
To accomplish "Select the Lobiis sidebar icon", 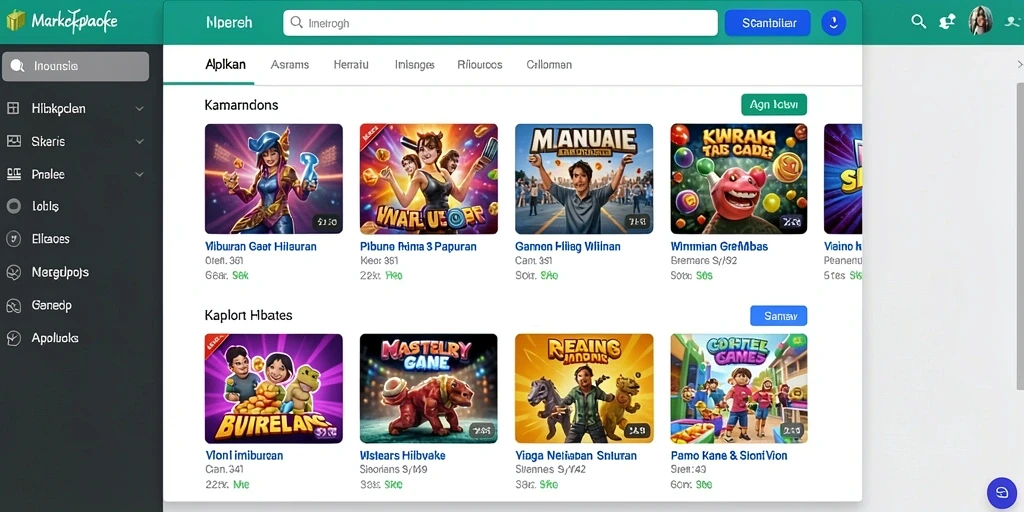I will click(x=14, y=206).
